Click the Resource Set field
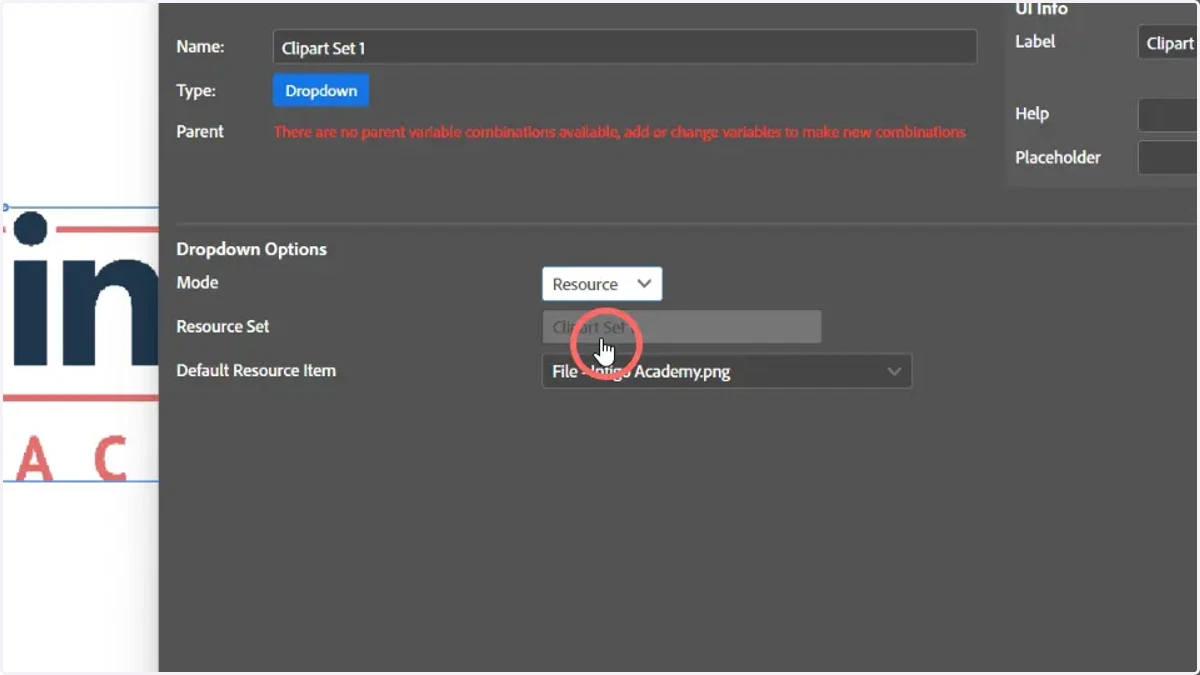 tap(681, 327)
